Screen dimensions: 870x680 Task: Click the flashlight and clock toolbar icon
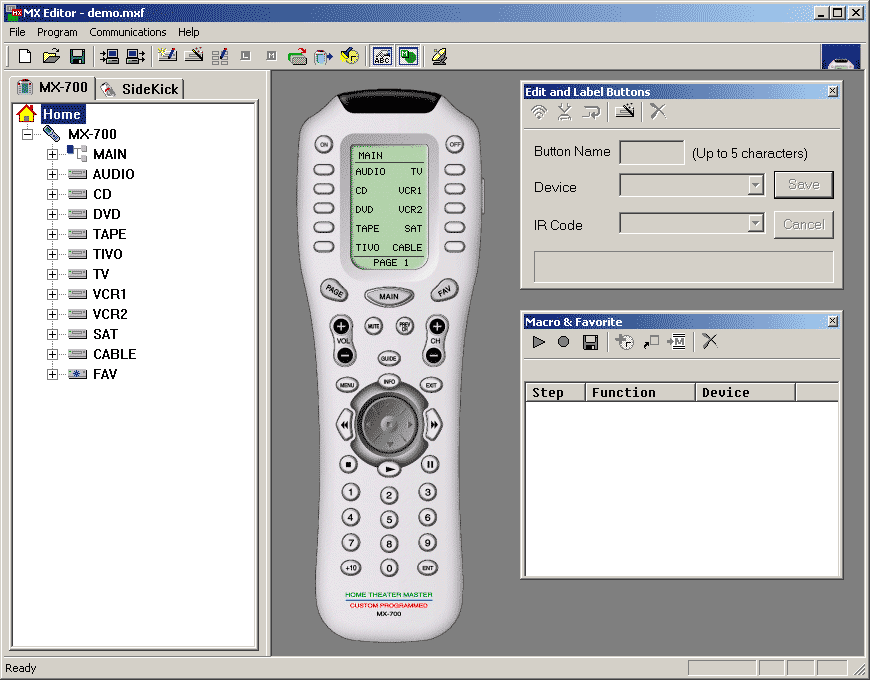coord(350,56)
